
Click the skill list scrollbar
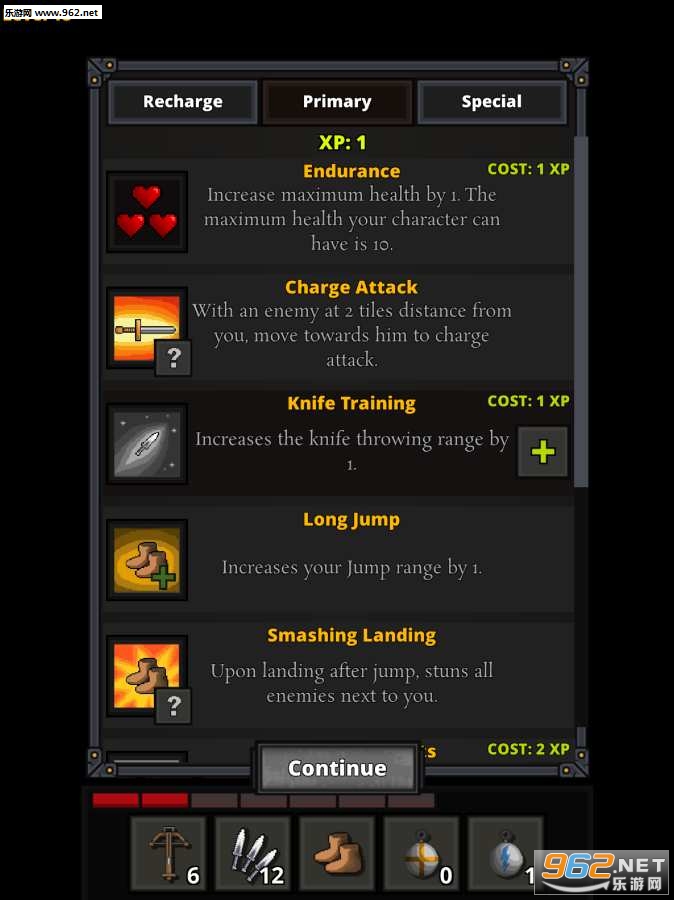click(x=581, y=312)
